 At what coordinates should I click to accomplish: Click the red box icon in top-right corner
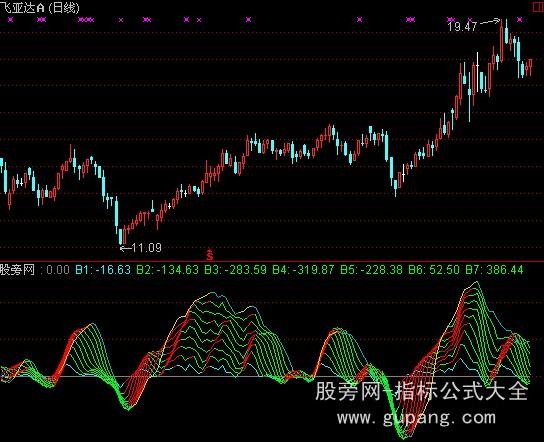pyautogui.click(x=538, y=7)
